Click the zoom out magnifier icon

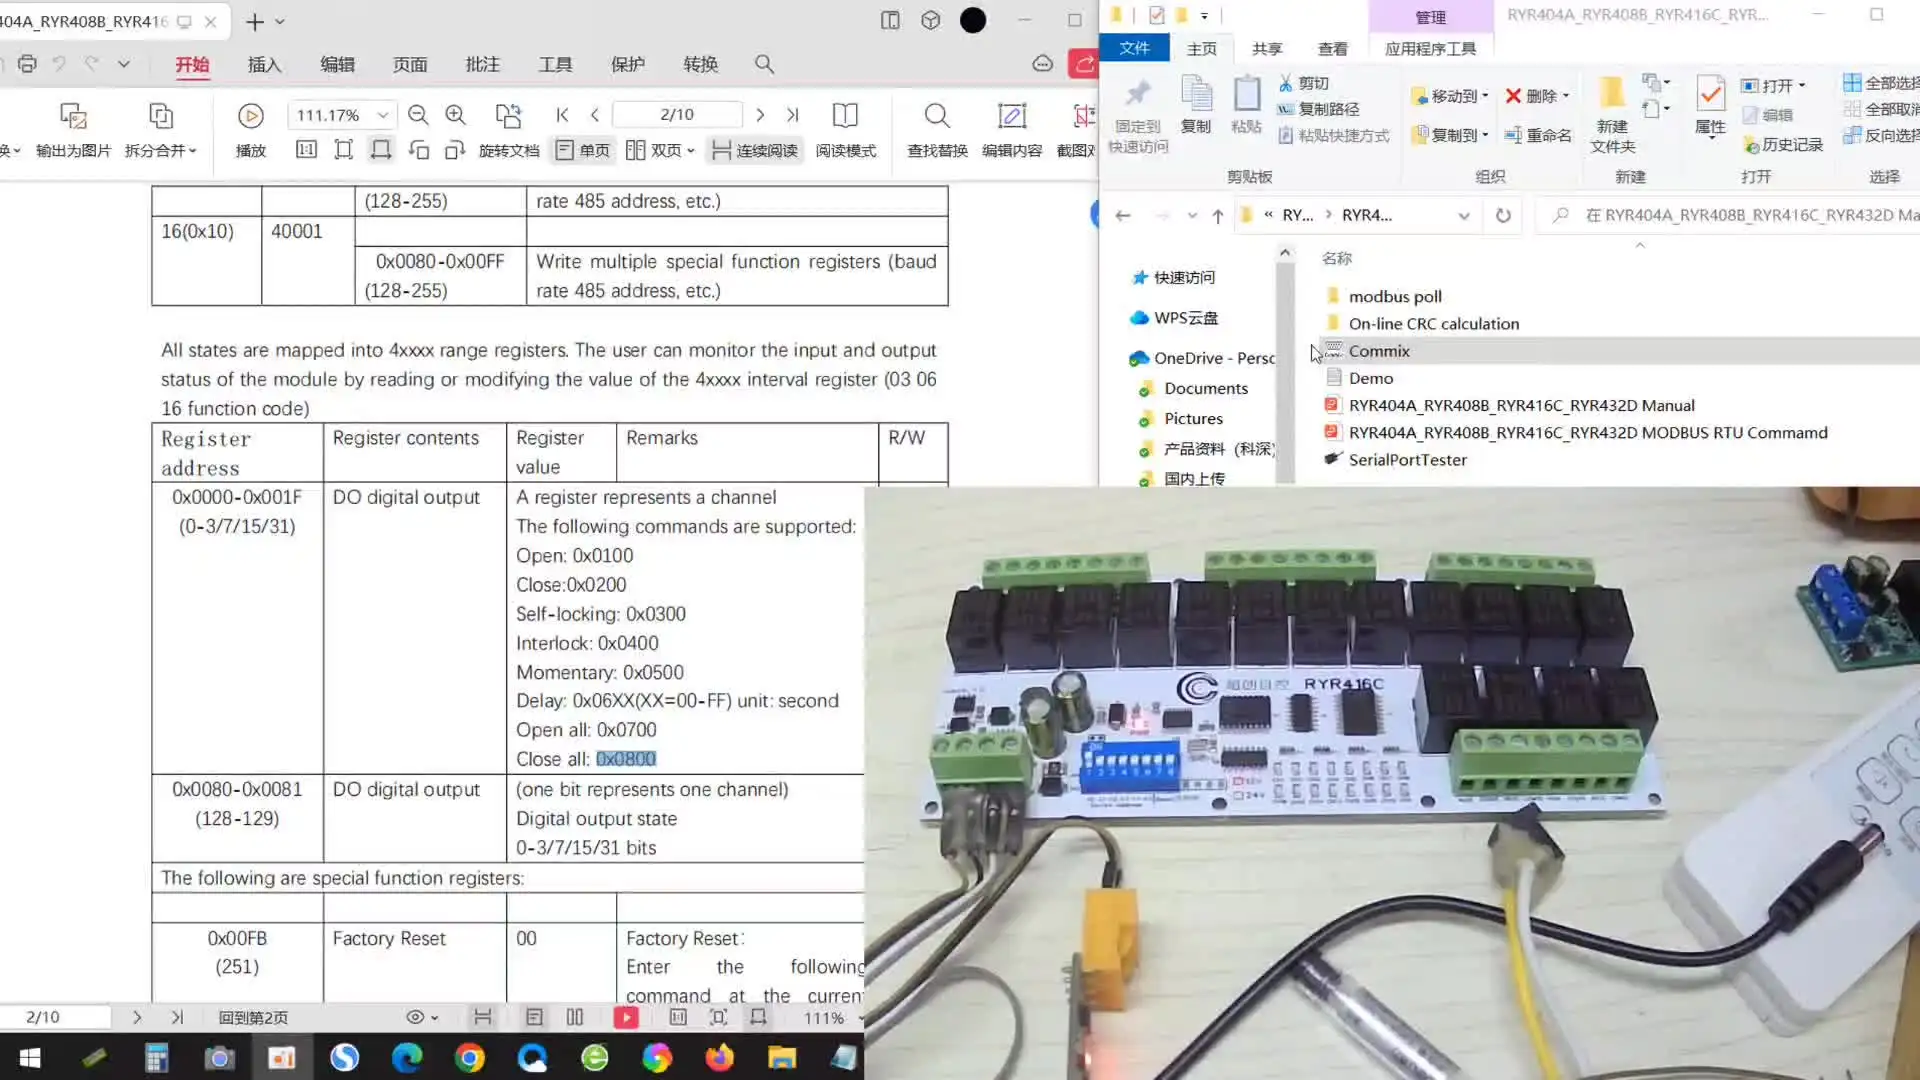(x=418, y=115)
